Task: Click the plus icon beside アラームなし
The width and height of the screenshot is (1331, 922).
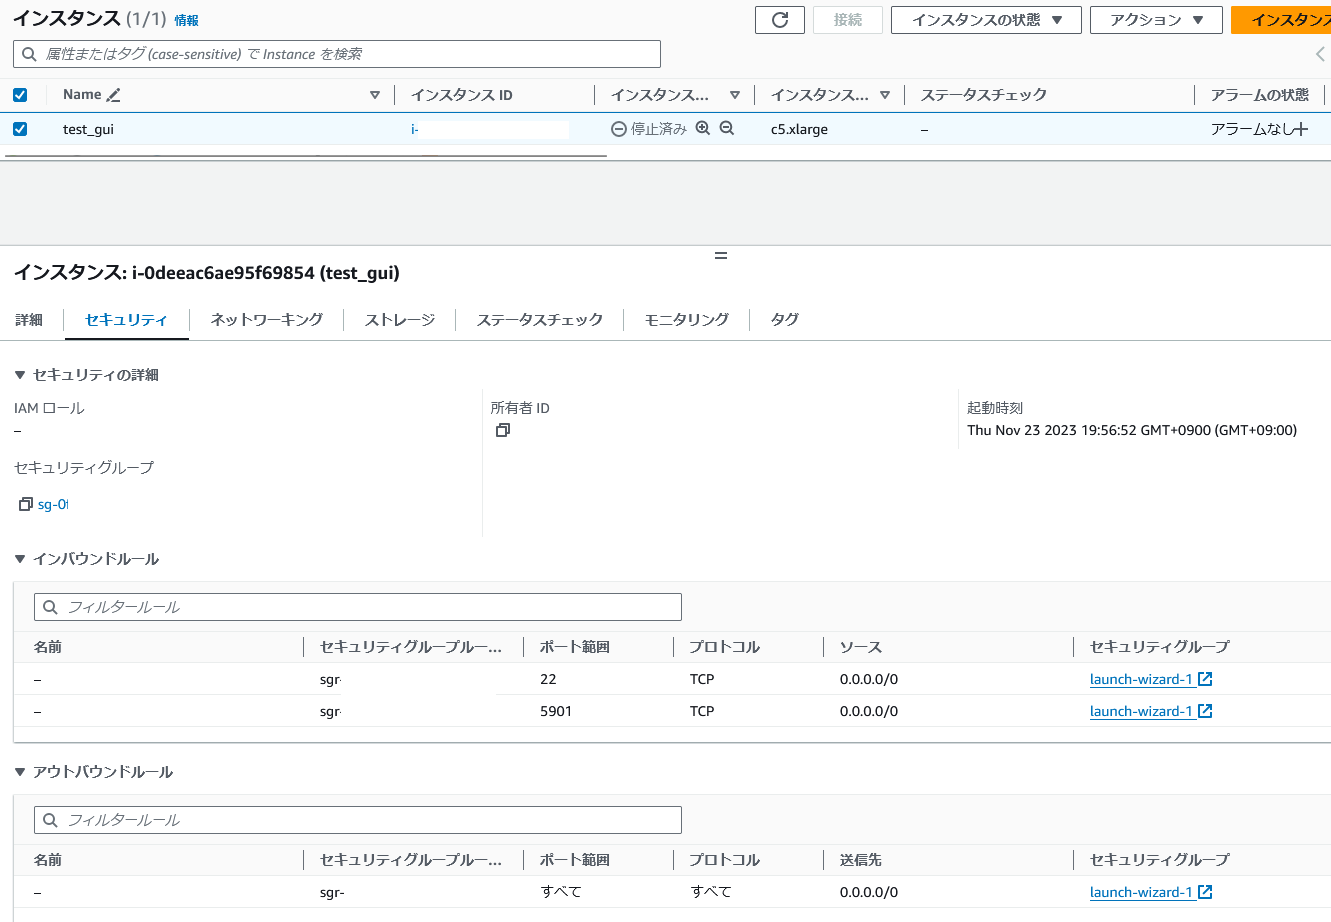Action: point(1300,129)
